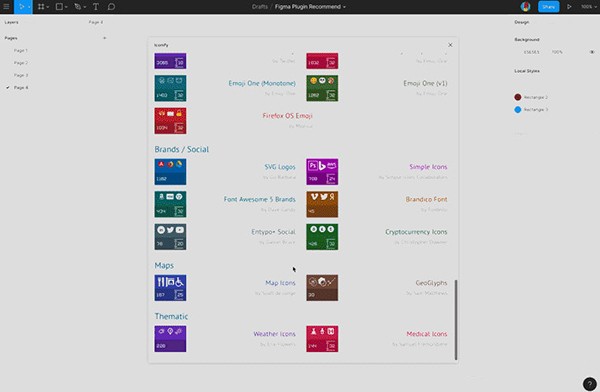Viewport: 600px width, 392px height.
Task: Click the Map Icons blue thumbnail
Action: pos(170,288)
